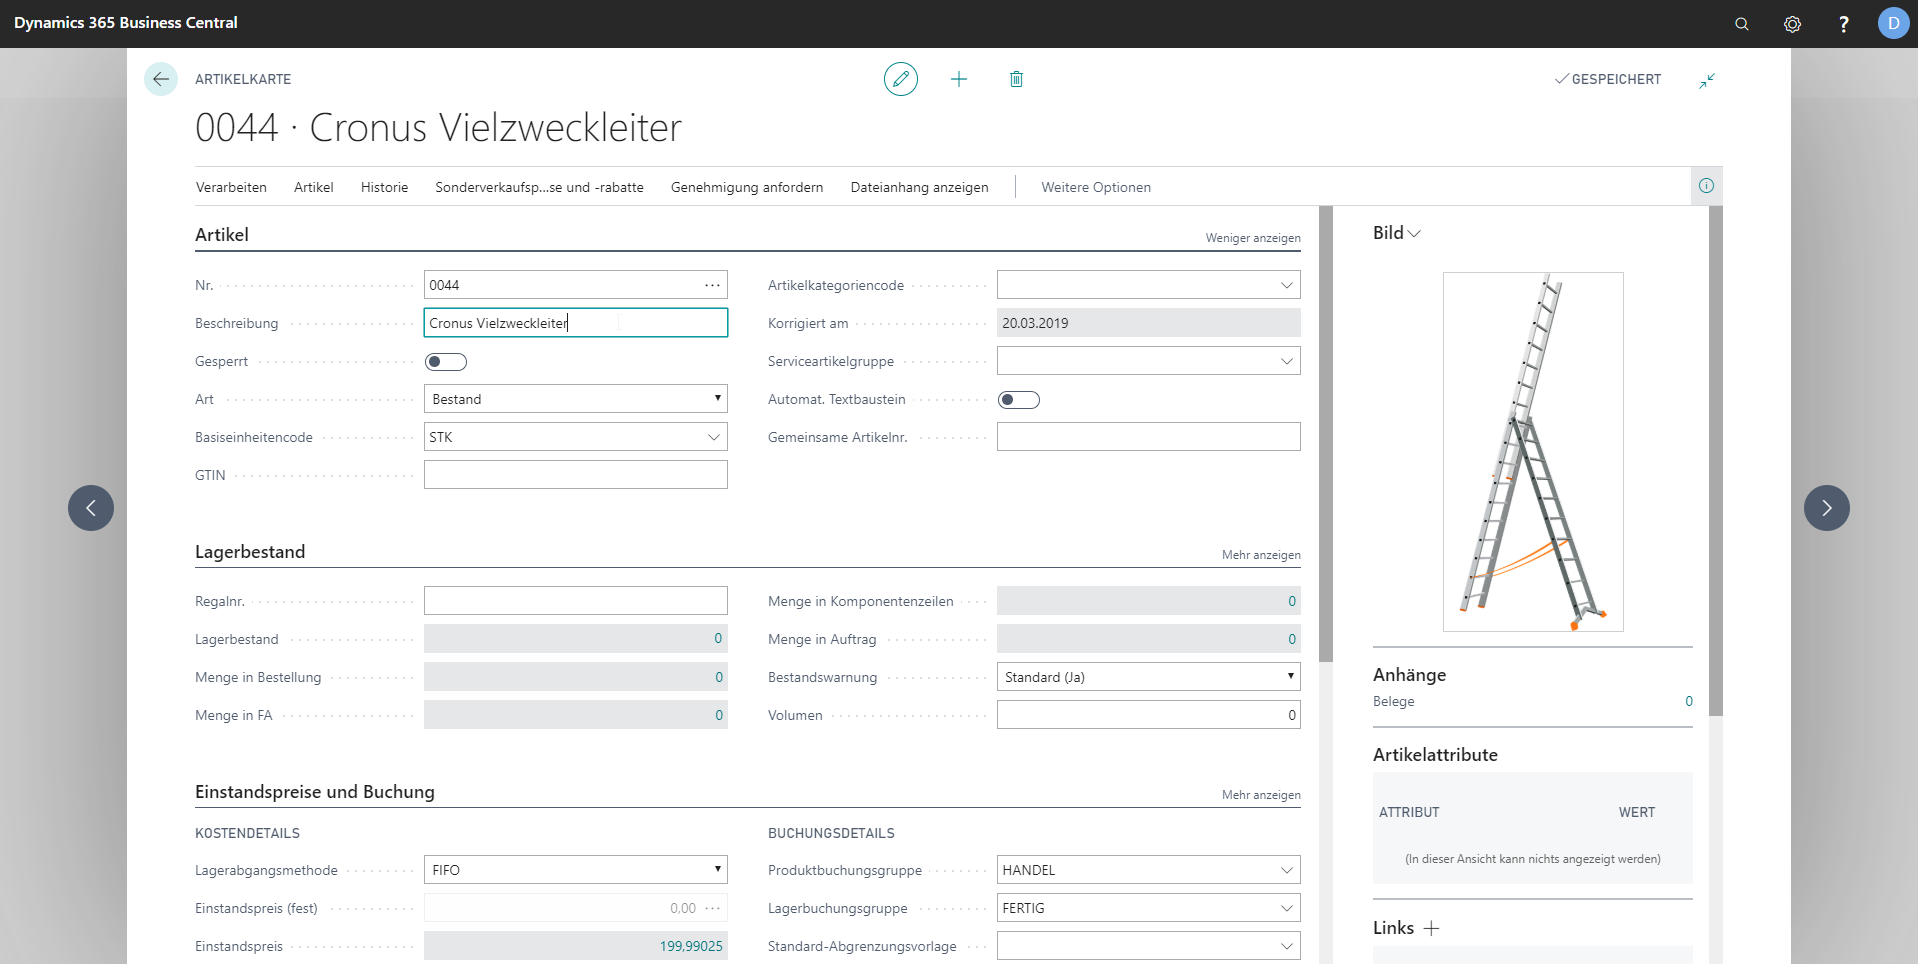Open Weitere Optionen menu
Viewport: 1918px width, 964px height.
(1096, 187)
